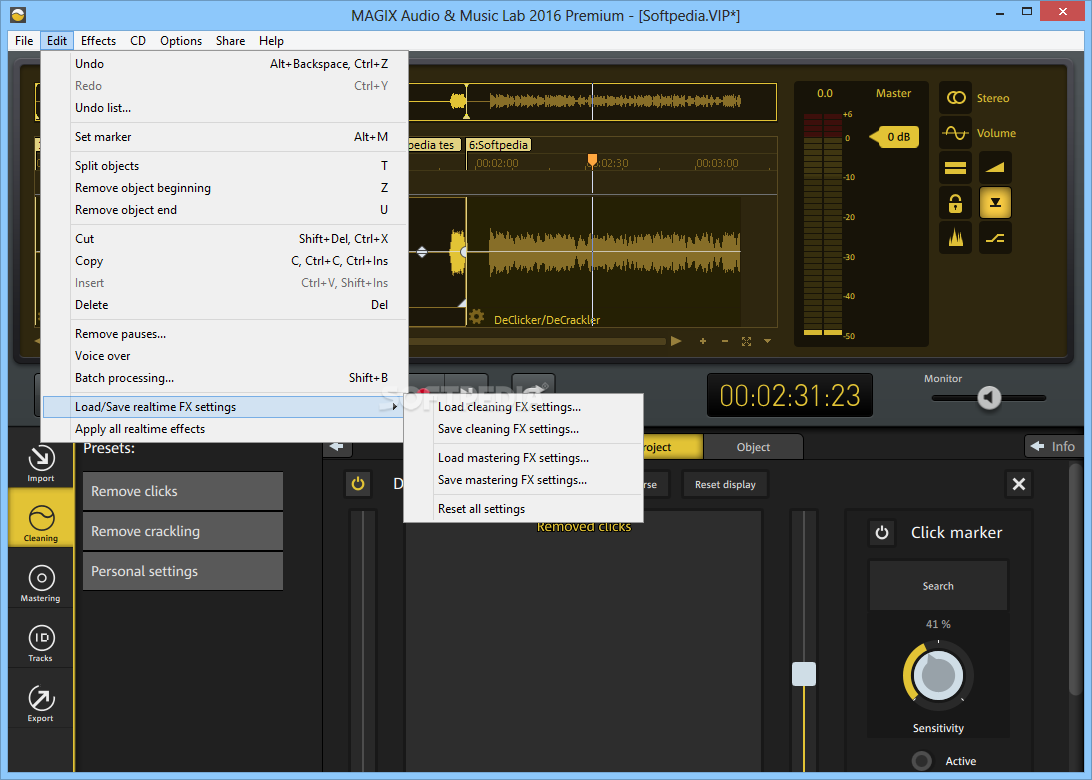Choose Save cleaning FX settings...
The width and height of the screenshot is (1092, 780).
point(523,429)
